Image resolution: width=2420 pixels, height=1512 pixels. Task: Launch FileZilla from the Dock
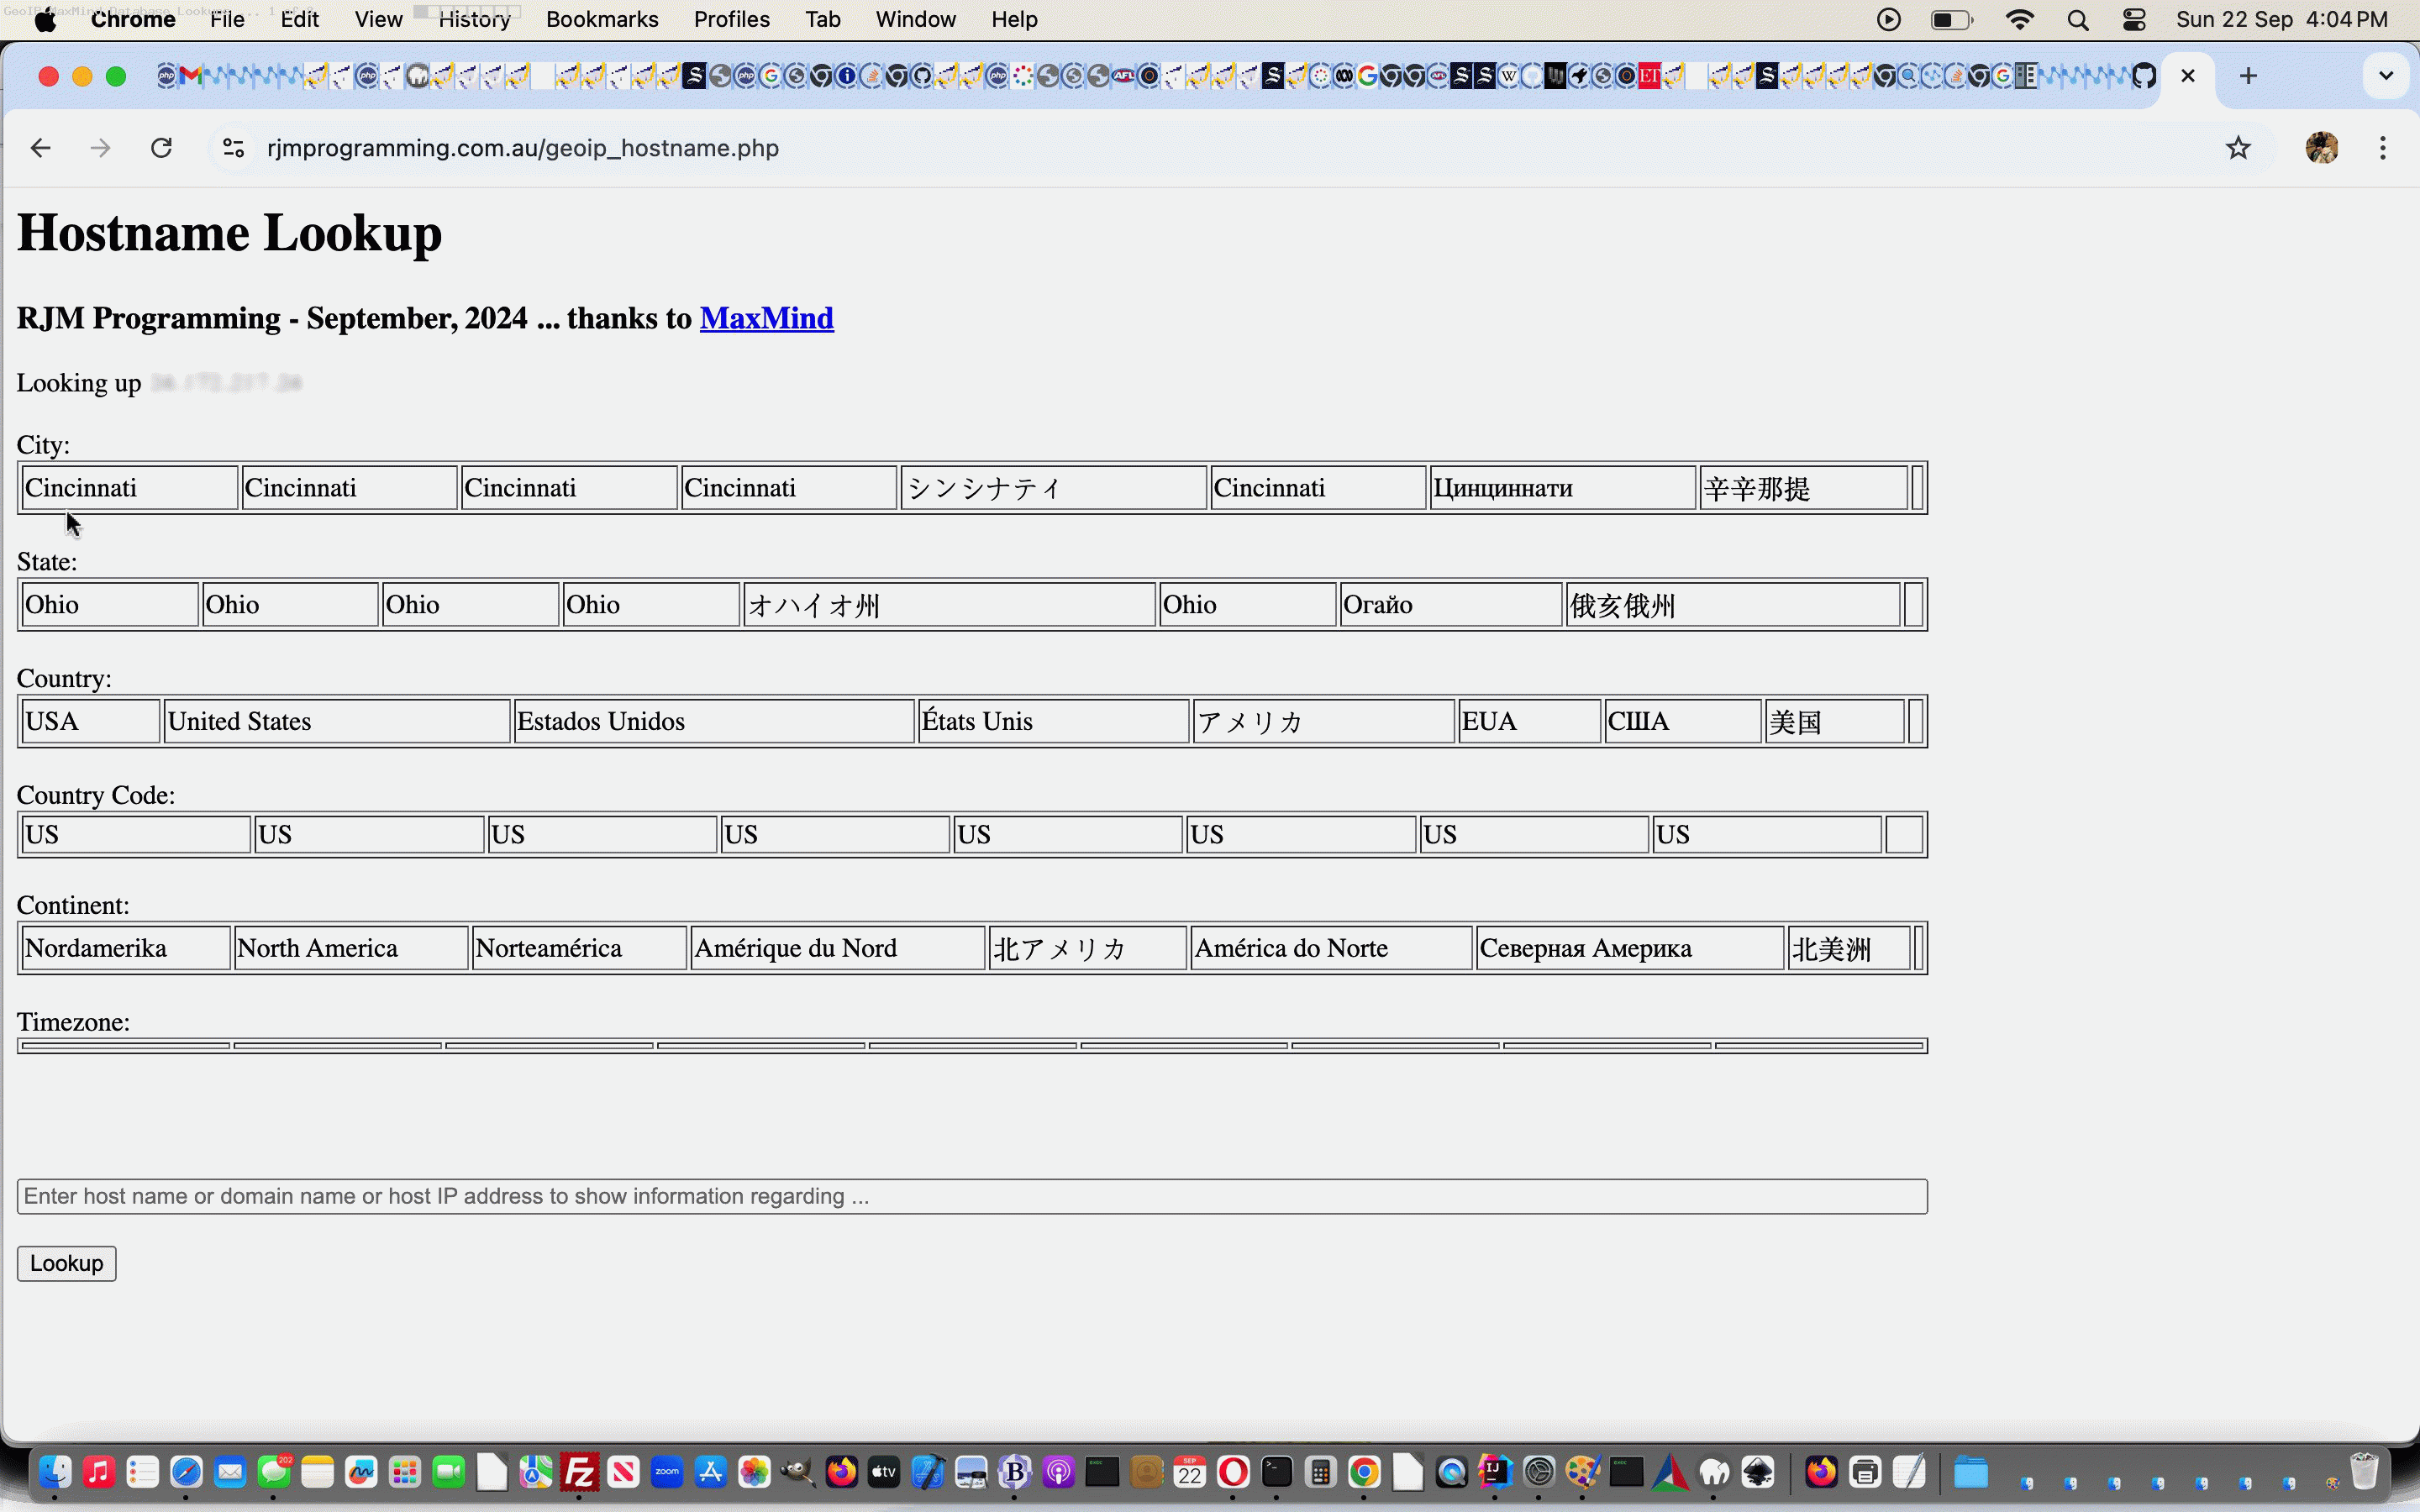(579, 1472)
